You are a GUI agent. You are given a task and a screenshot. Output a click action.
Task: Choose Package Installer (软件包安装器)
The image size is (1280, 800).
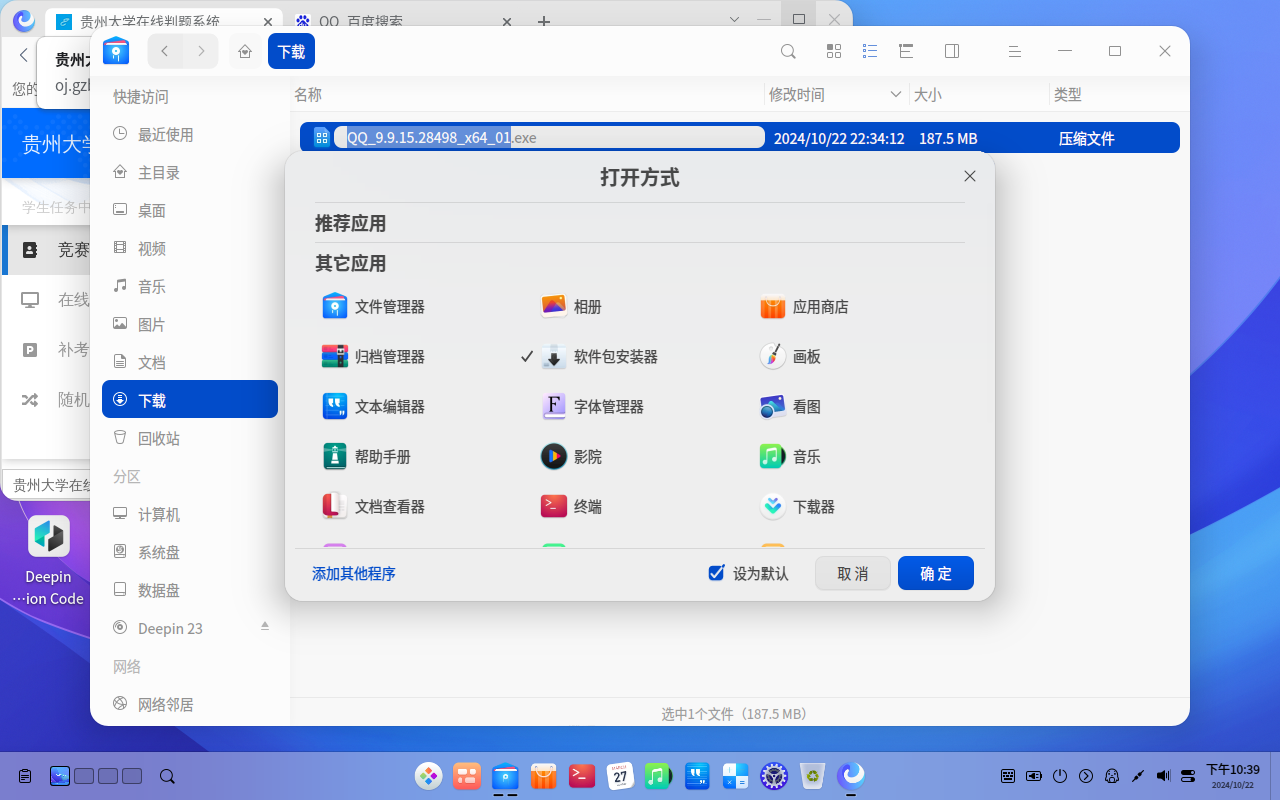tap(599, 357)
